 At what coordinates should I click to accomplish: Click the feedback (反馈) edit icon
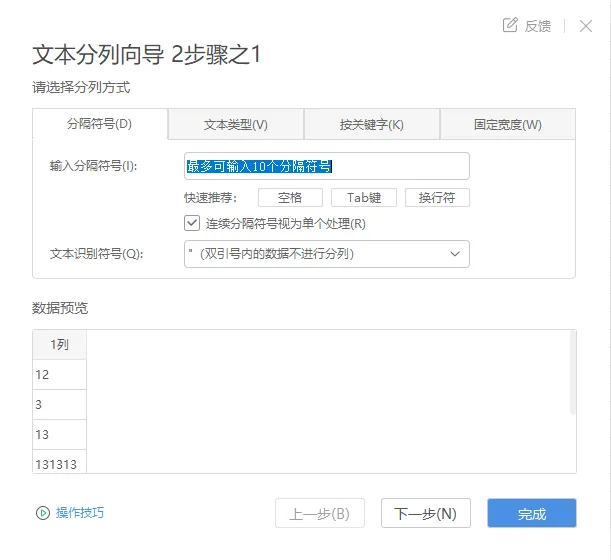click(x=510, y=25)
